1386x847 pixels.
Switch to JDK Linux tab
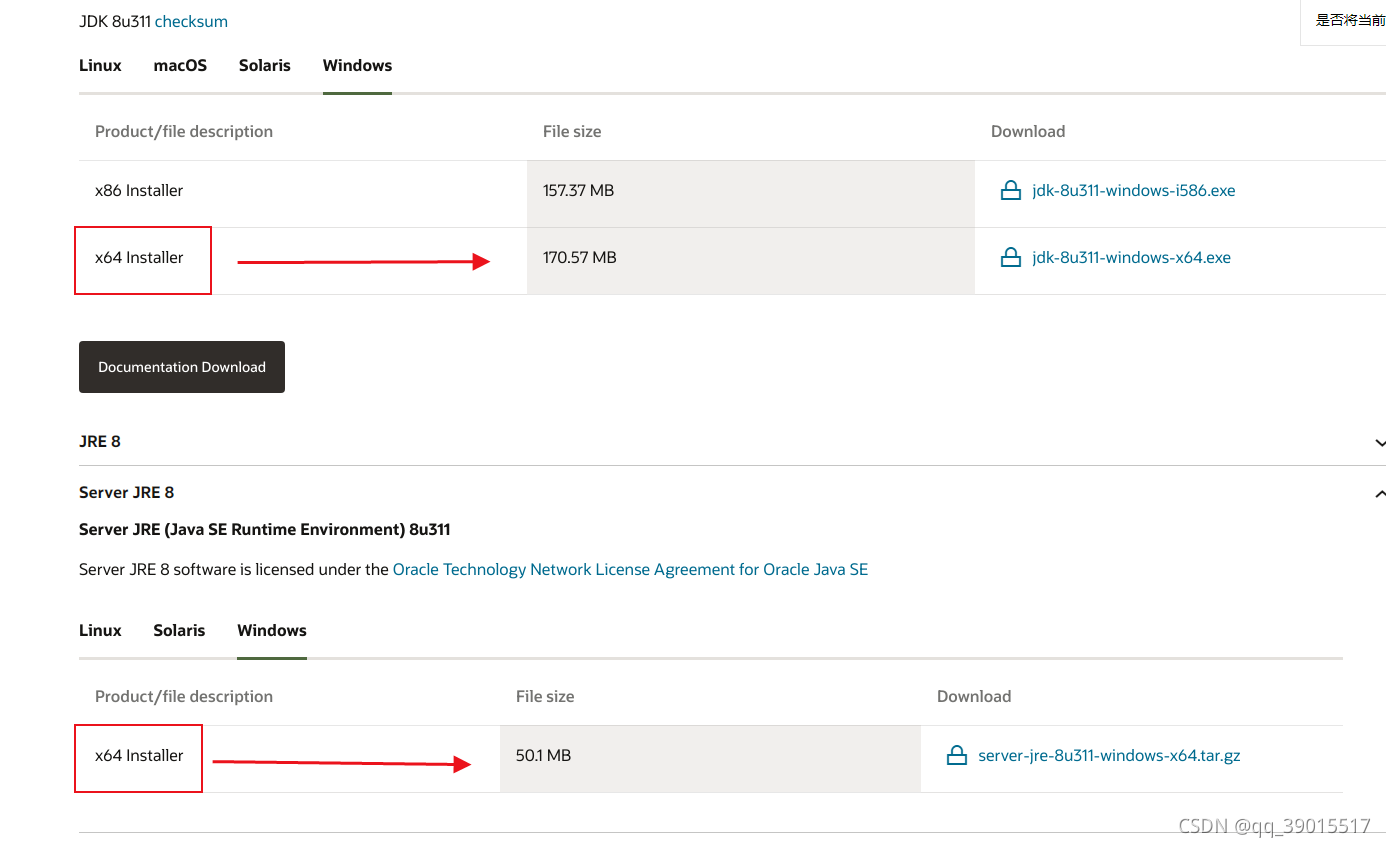pos(100,65)
